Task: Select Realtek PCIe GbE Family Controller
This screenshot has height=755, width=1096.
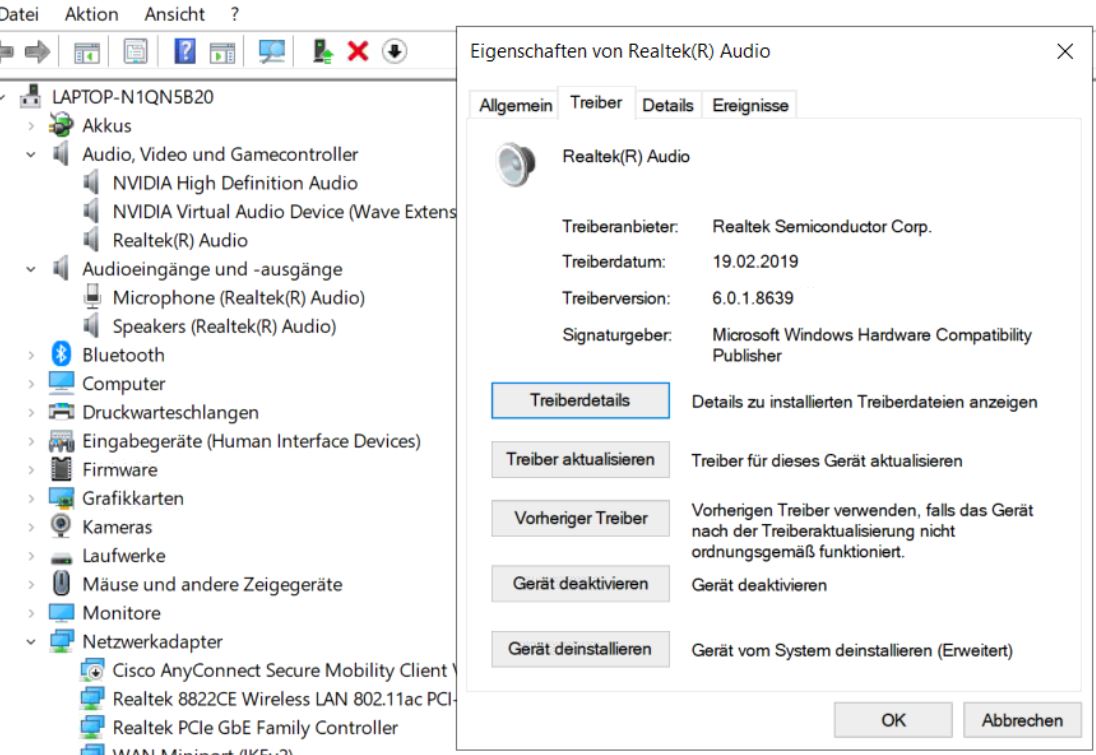Action: [255, 728]
